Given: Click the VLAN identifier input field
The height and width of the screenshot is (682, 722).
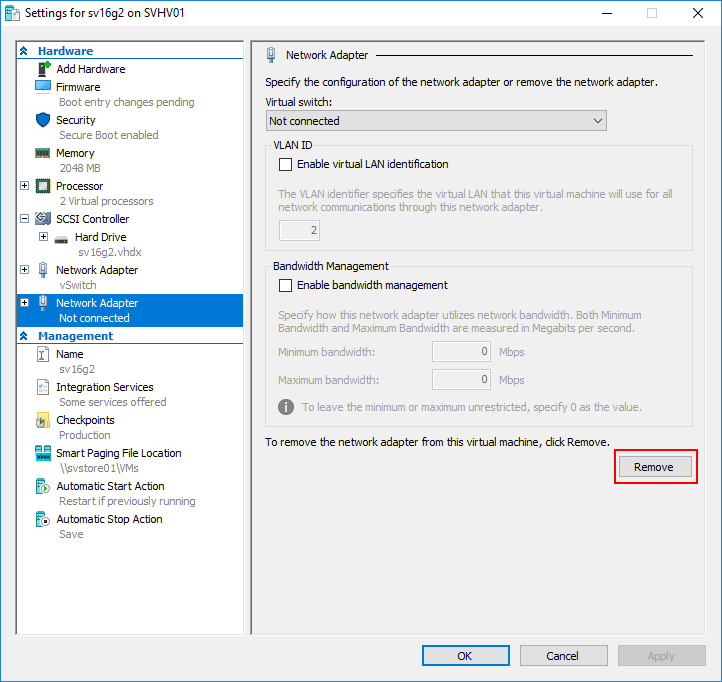Looking at the screenshot, I should point(299,230).
